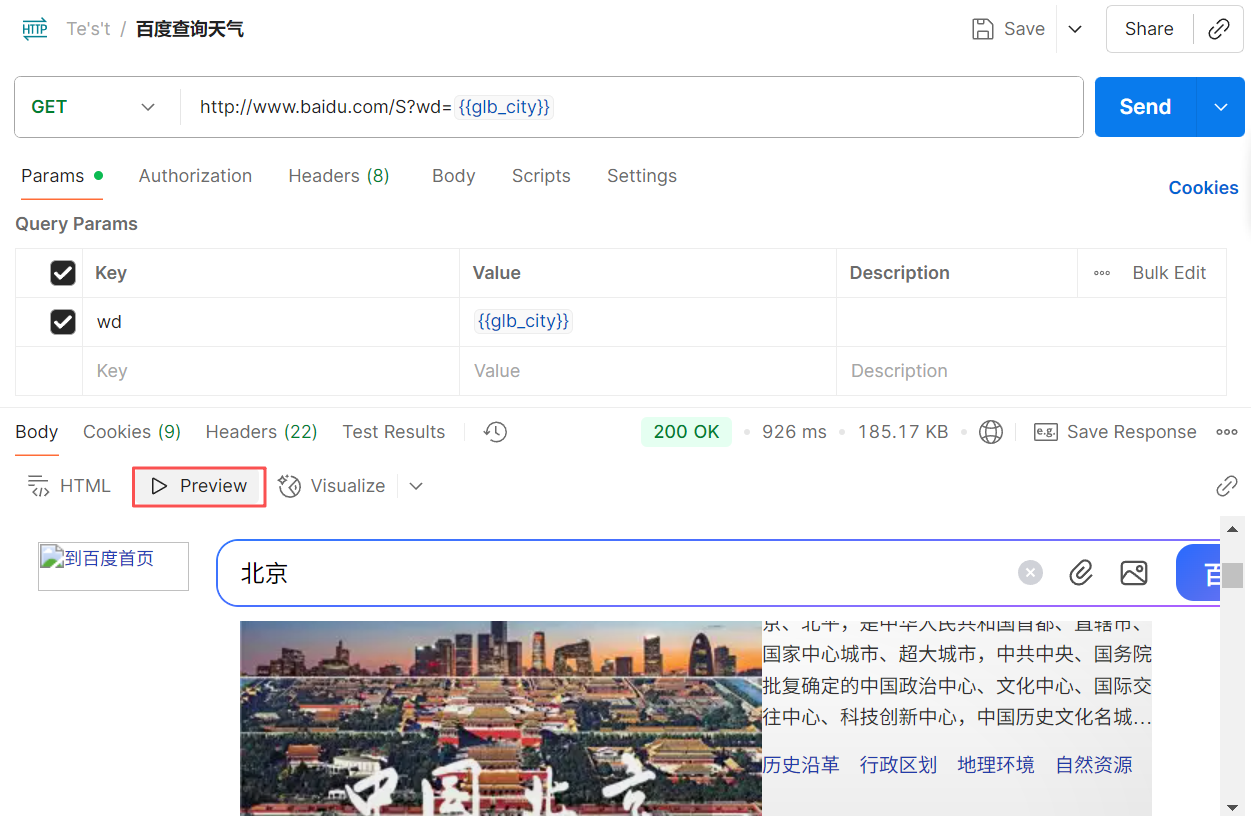The height and width of the screenshot is (816, 1251).
Task: Click the Save Response button
Action: (x=1115, y=432)
